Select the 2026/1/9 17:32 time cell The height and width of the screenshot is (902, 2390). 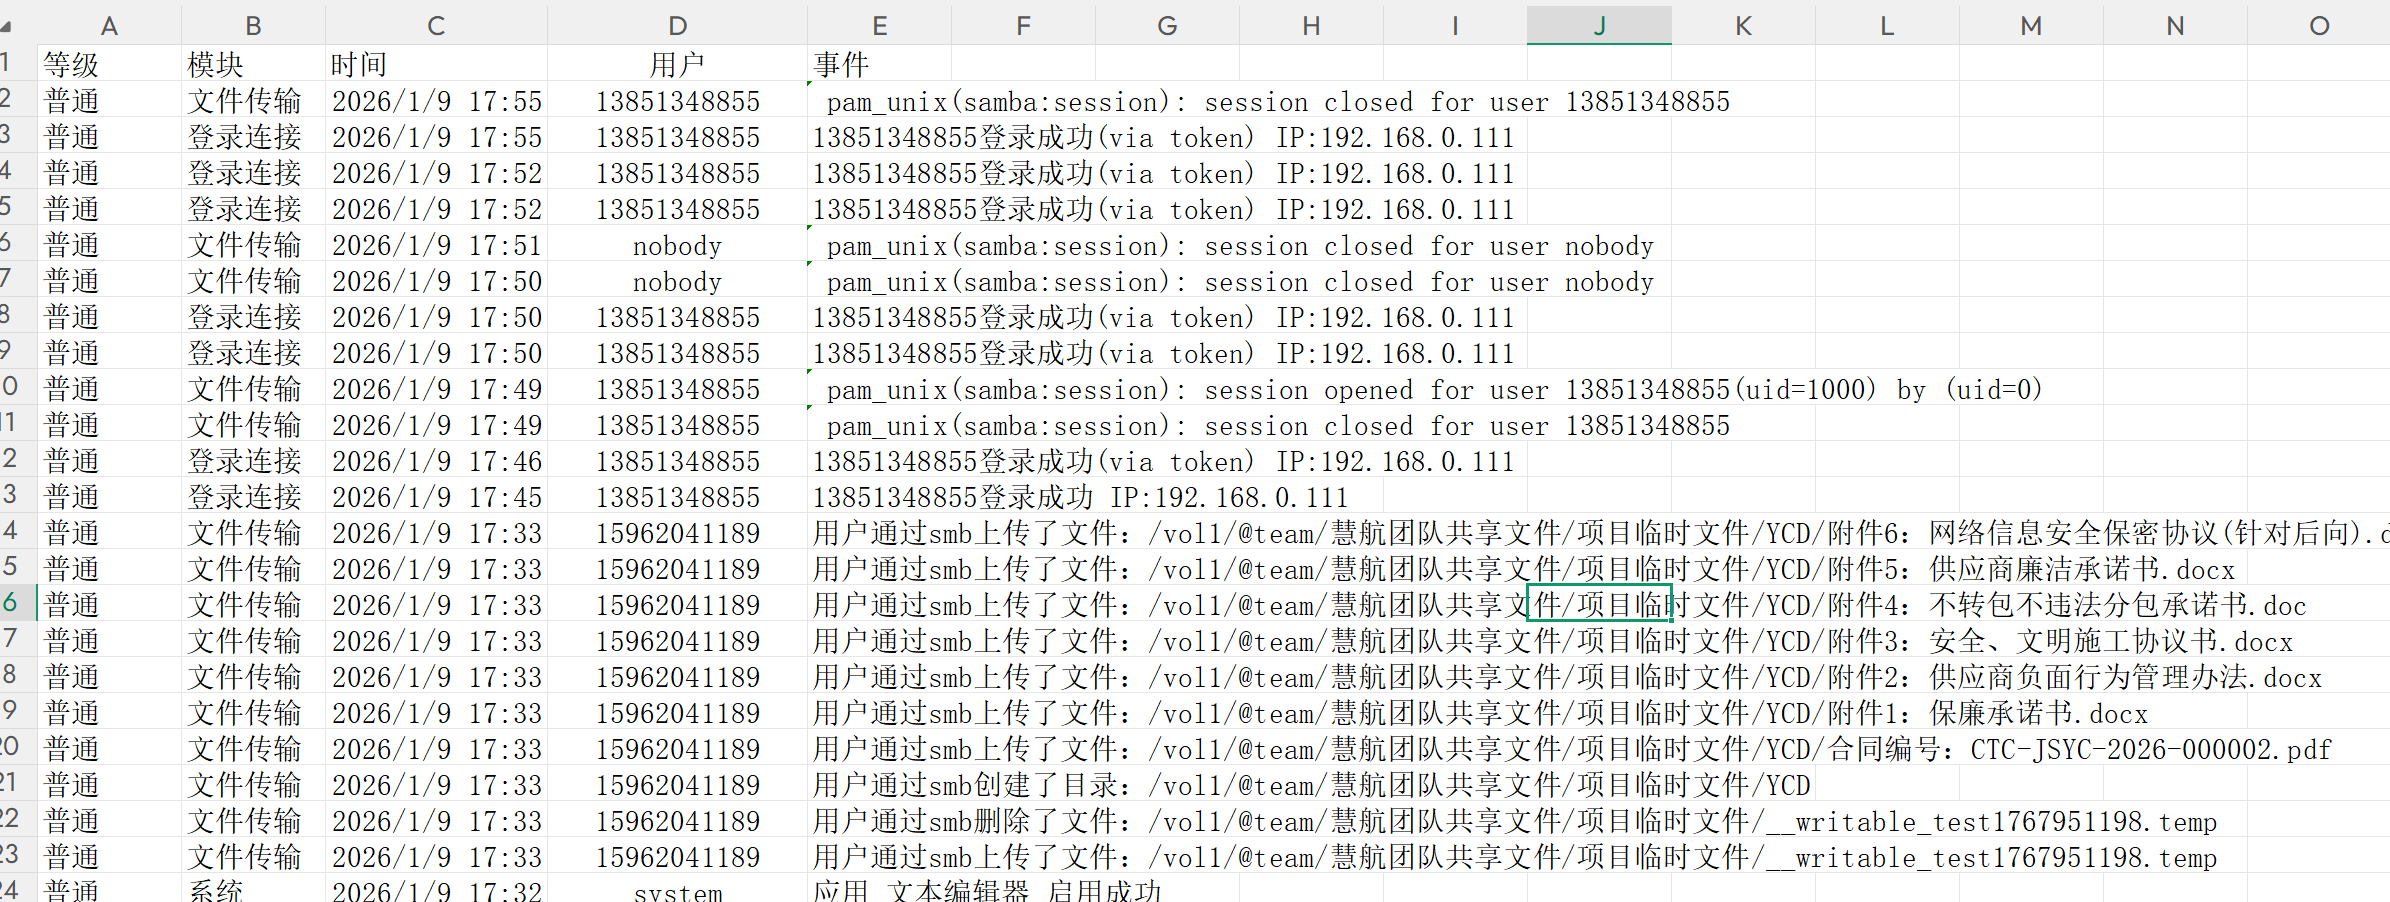coord(436,889)
